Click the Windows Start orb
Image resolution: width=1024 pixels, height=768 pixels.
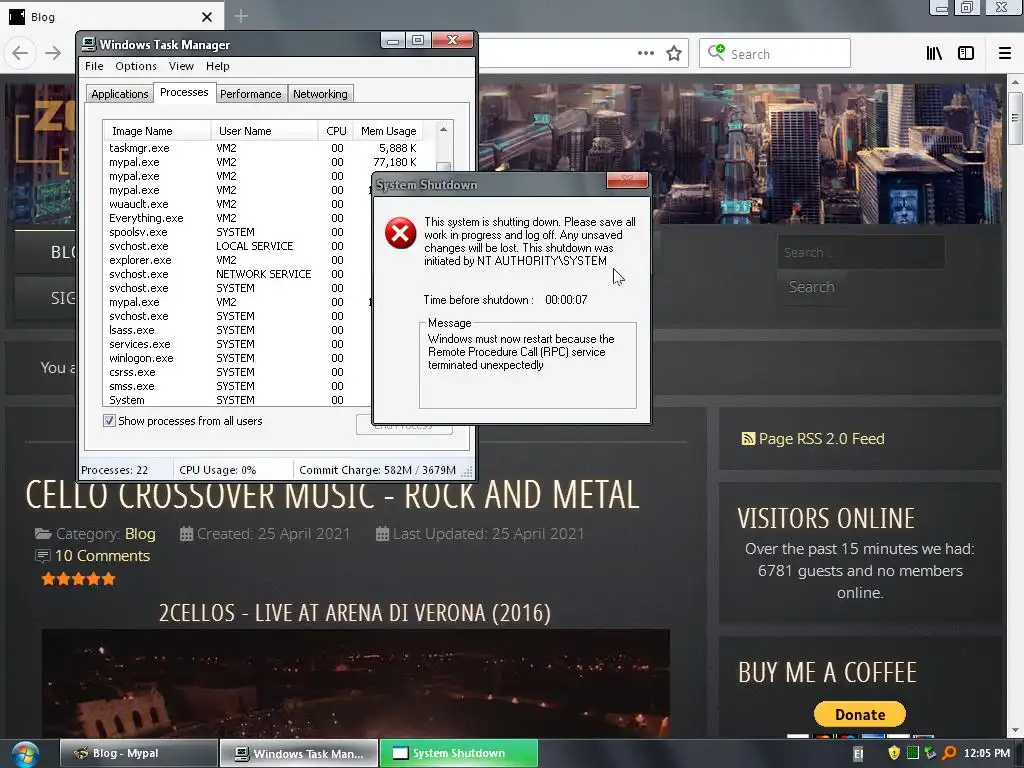25,754
